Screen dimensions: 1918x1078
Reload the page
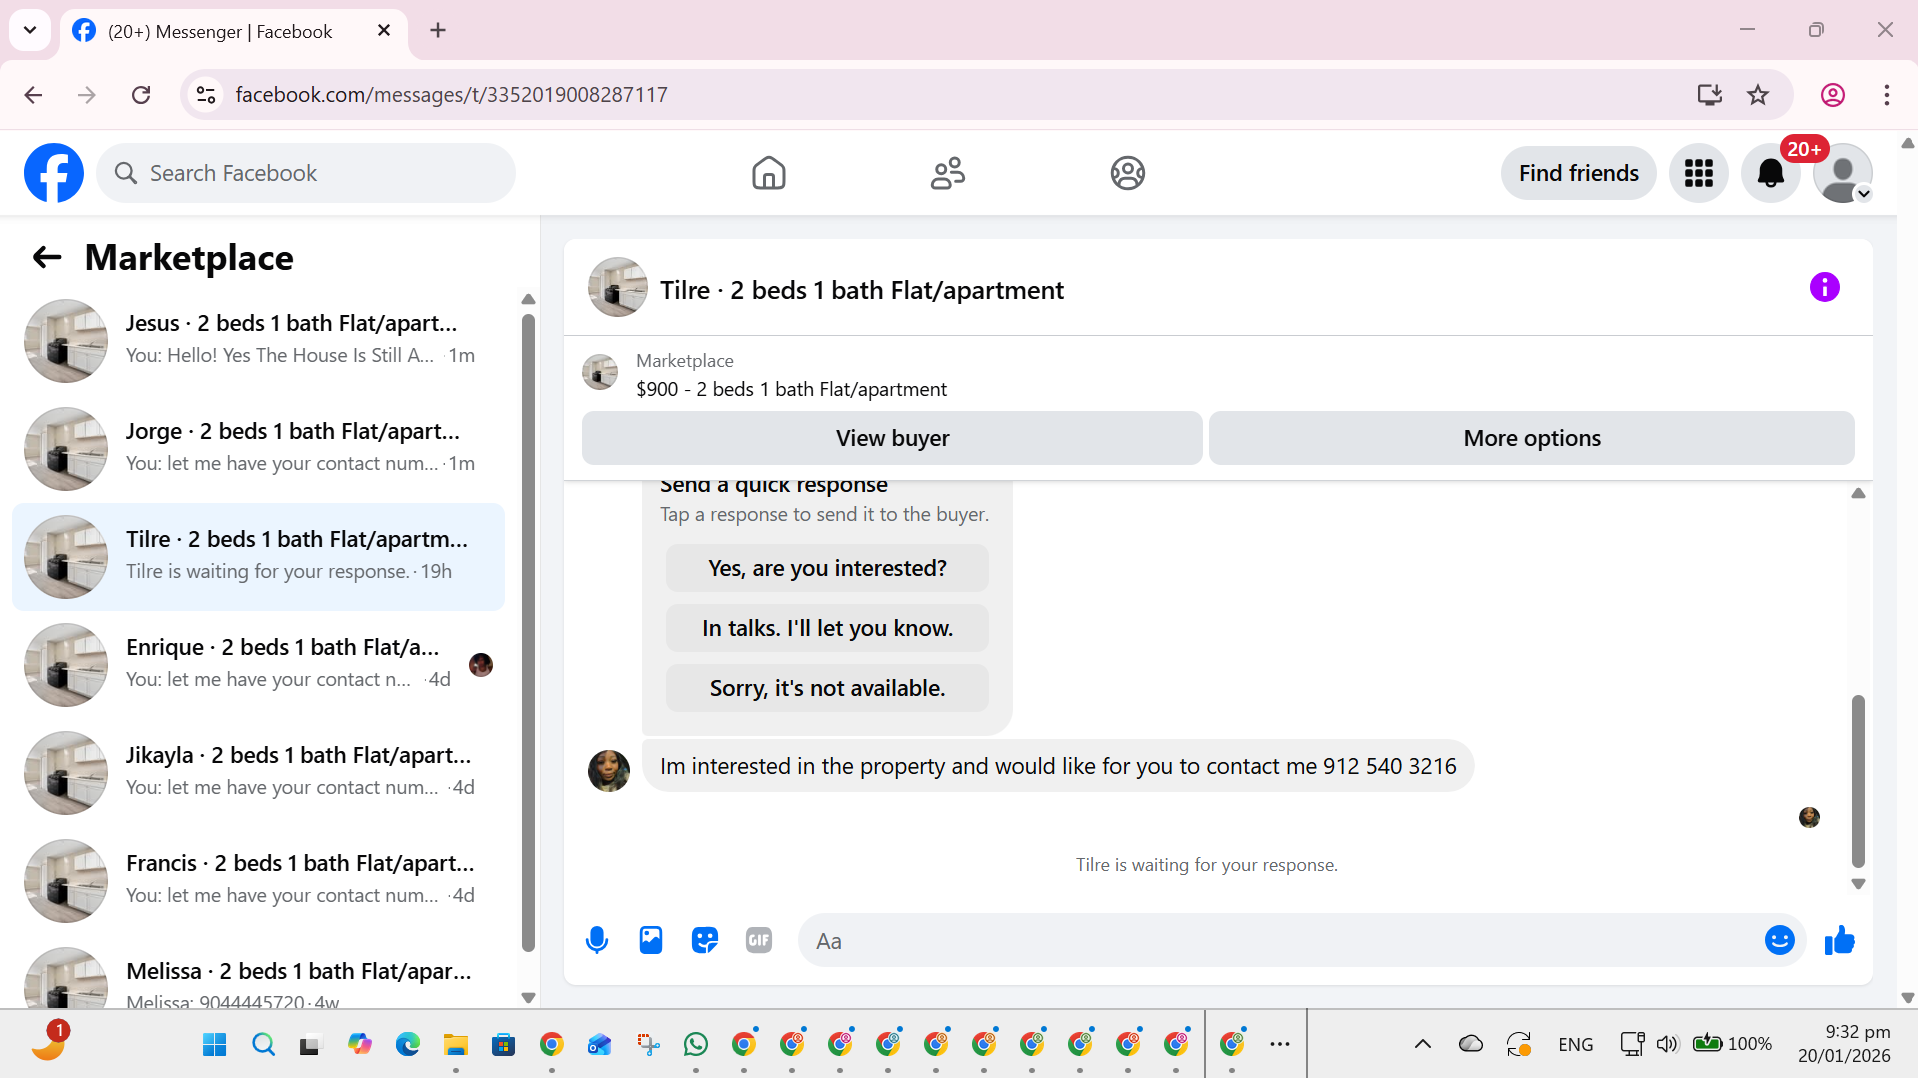141,95
